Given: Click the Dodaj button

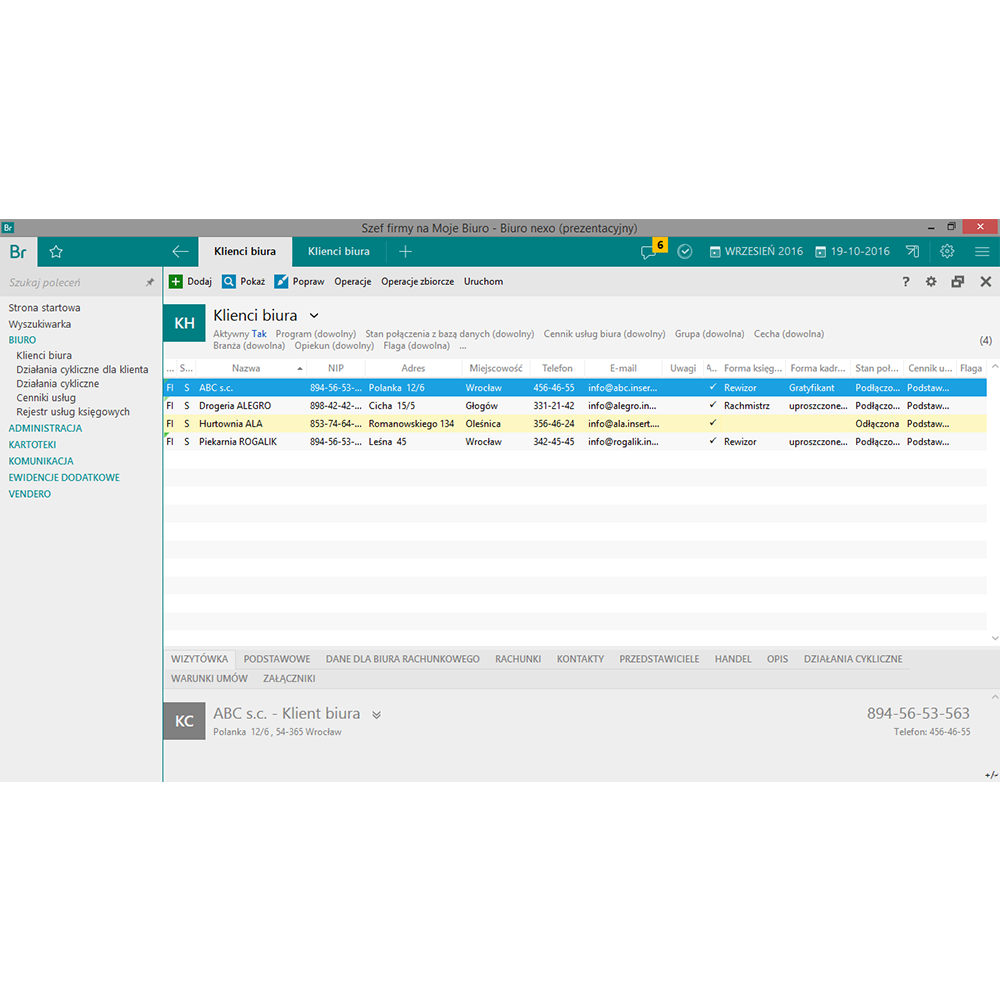Looking at the screenshot, I should 190,282.
